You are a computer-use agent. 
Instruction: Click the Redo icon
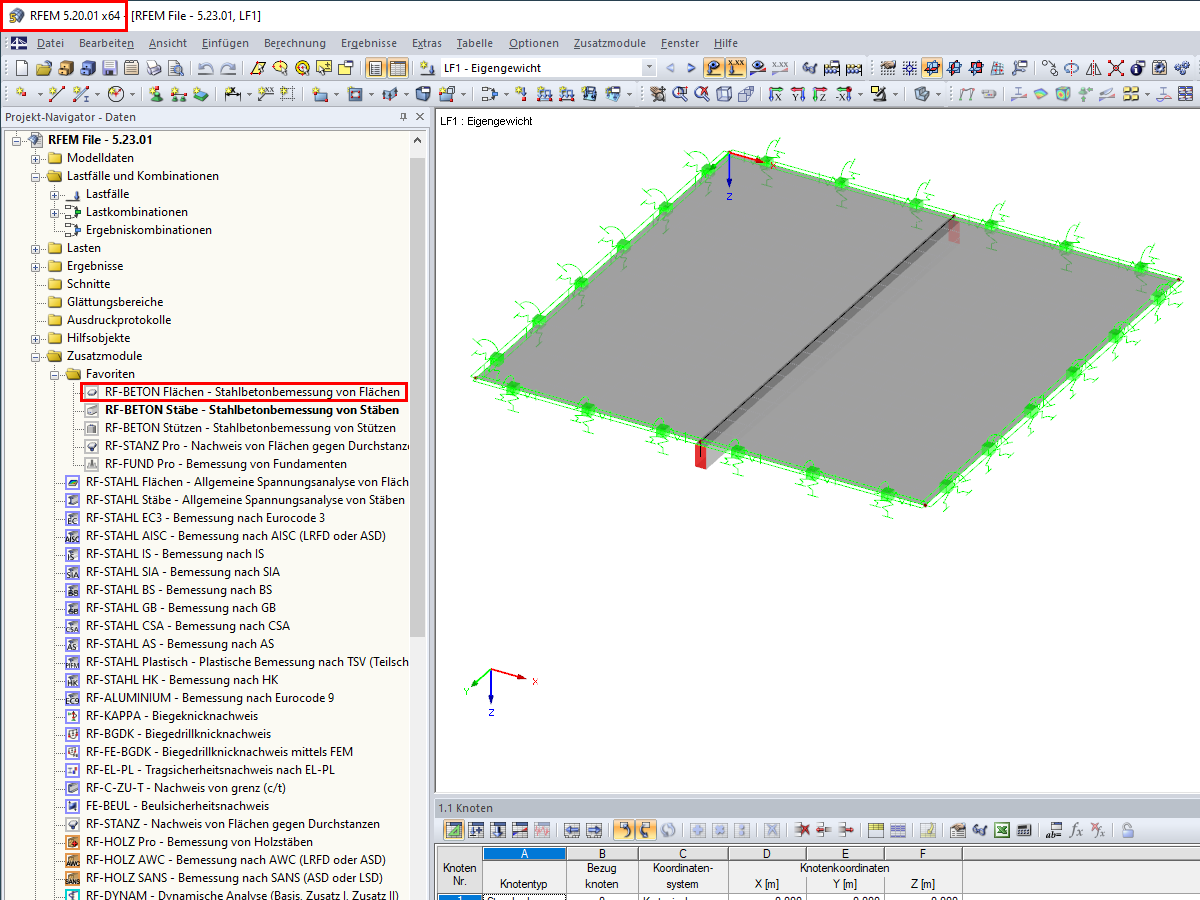(x=227, y=68)
